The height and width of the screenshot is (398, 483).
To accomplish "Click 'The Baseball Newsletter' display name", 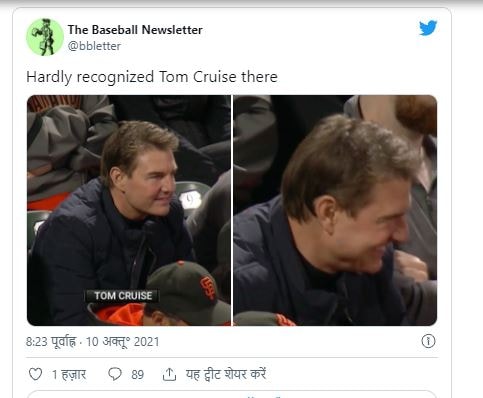I will coord(135,30).
